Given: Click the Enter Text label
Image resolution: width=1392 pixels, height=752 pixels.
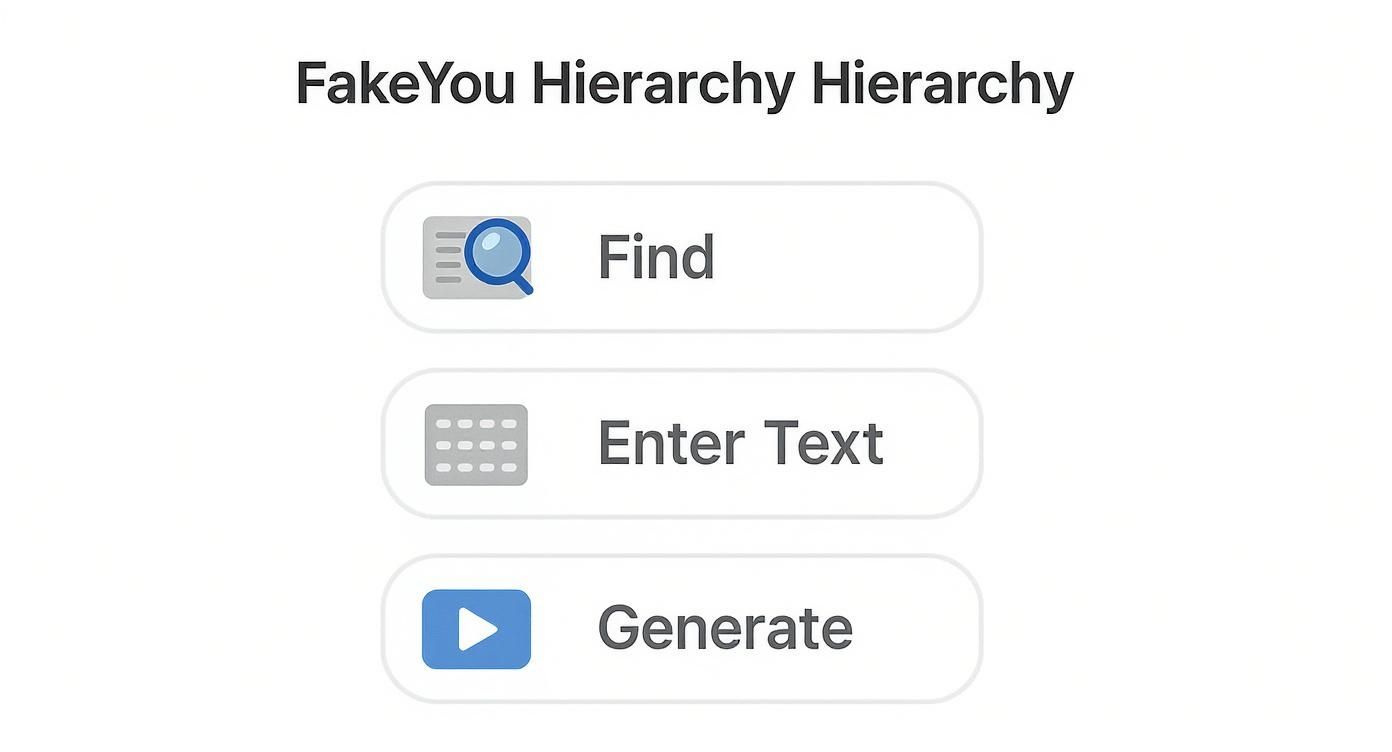Looking at the screenshot, I should (740, 441).
